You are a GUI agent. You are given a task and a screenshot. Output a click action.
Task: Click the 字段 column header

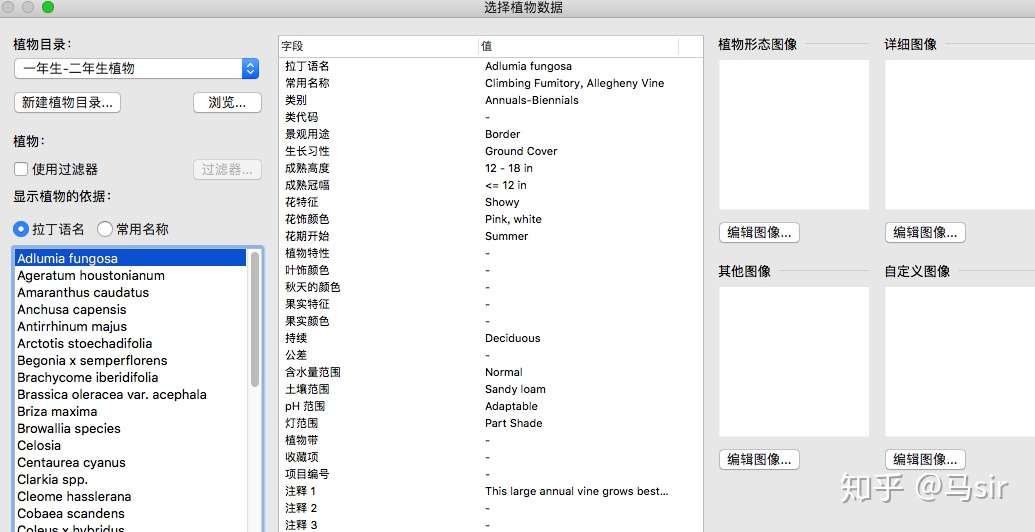379,46
